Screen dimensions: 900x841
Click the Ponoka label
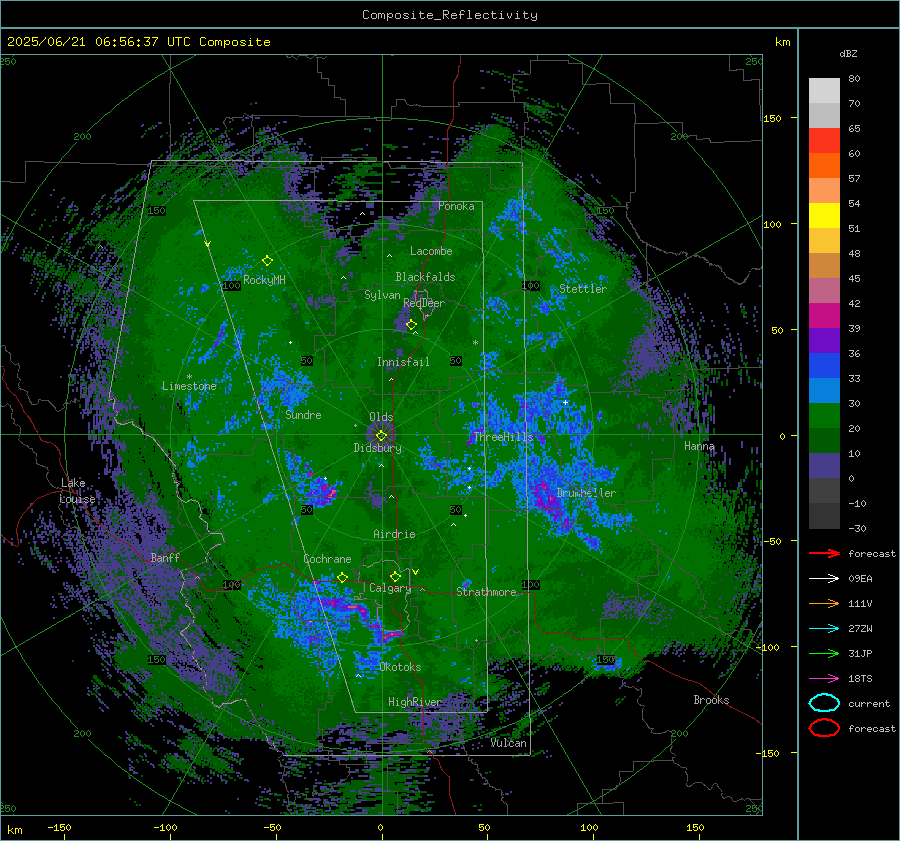coord(456,206)
